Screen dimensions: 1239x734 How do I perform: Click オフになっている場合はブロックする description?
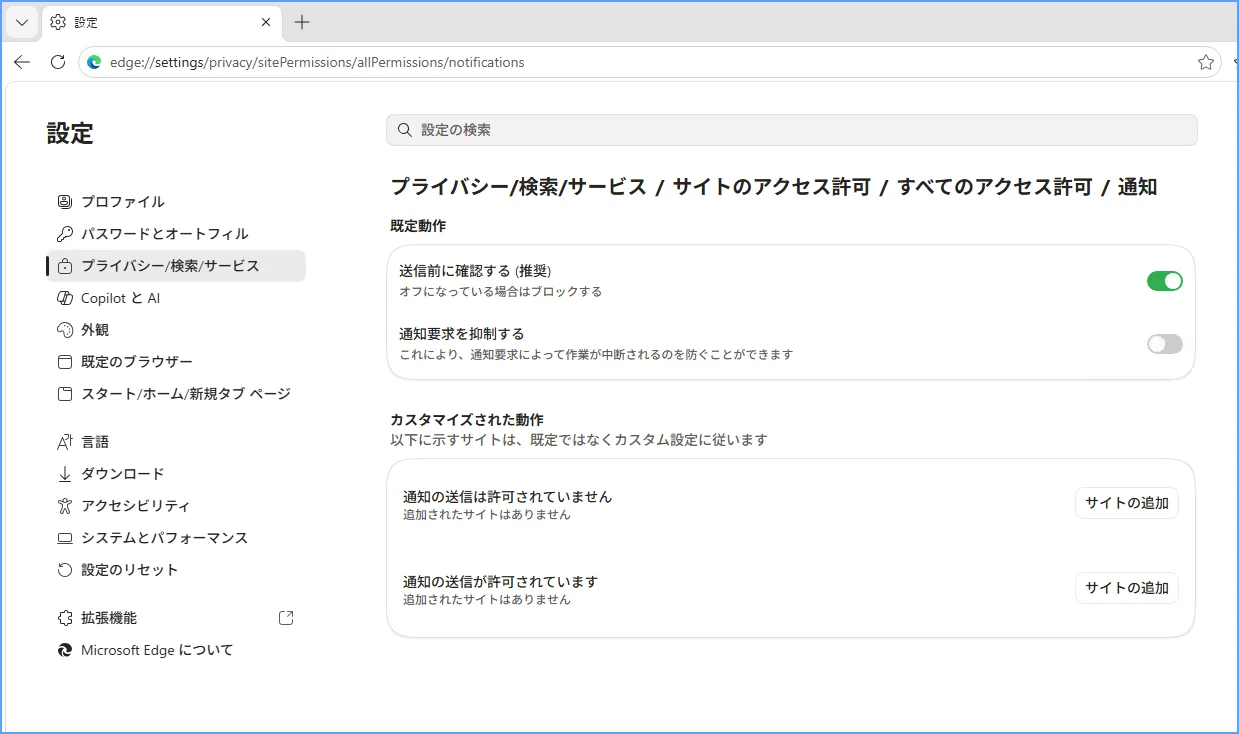tap(501, 292)
